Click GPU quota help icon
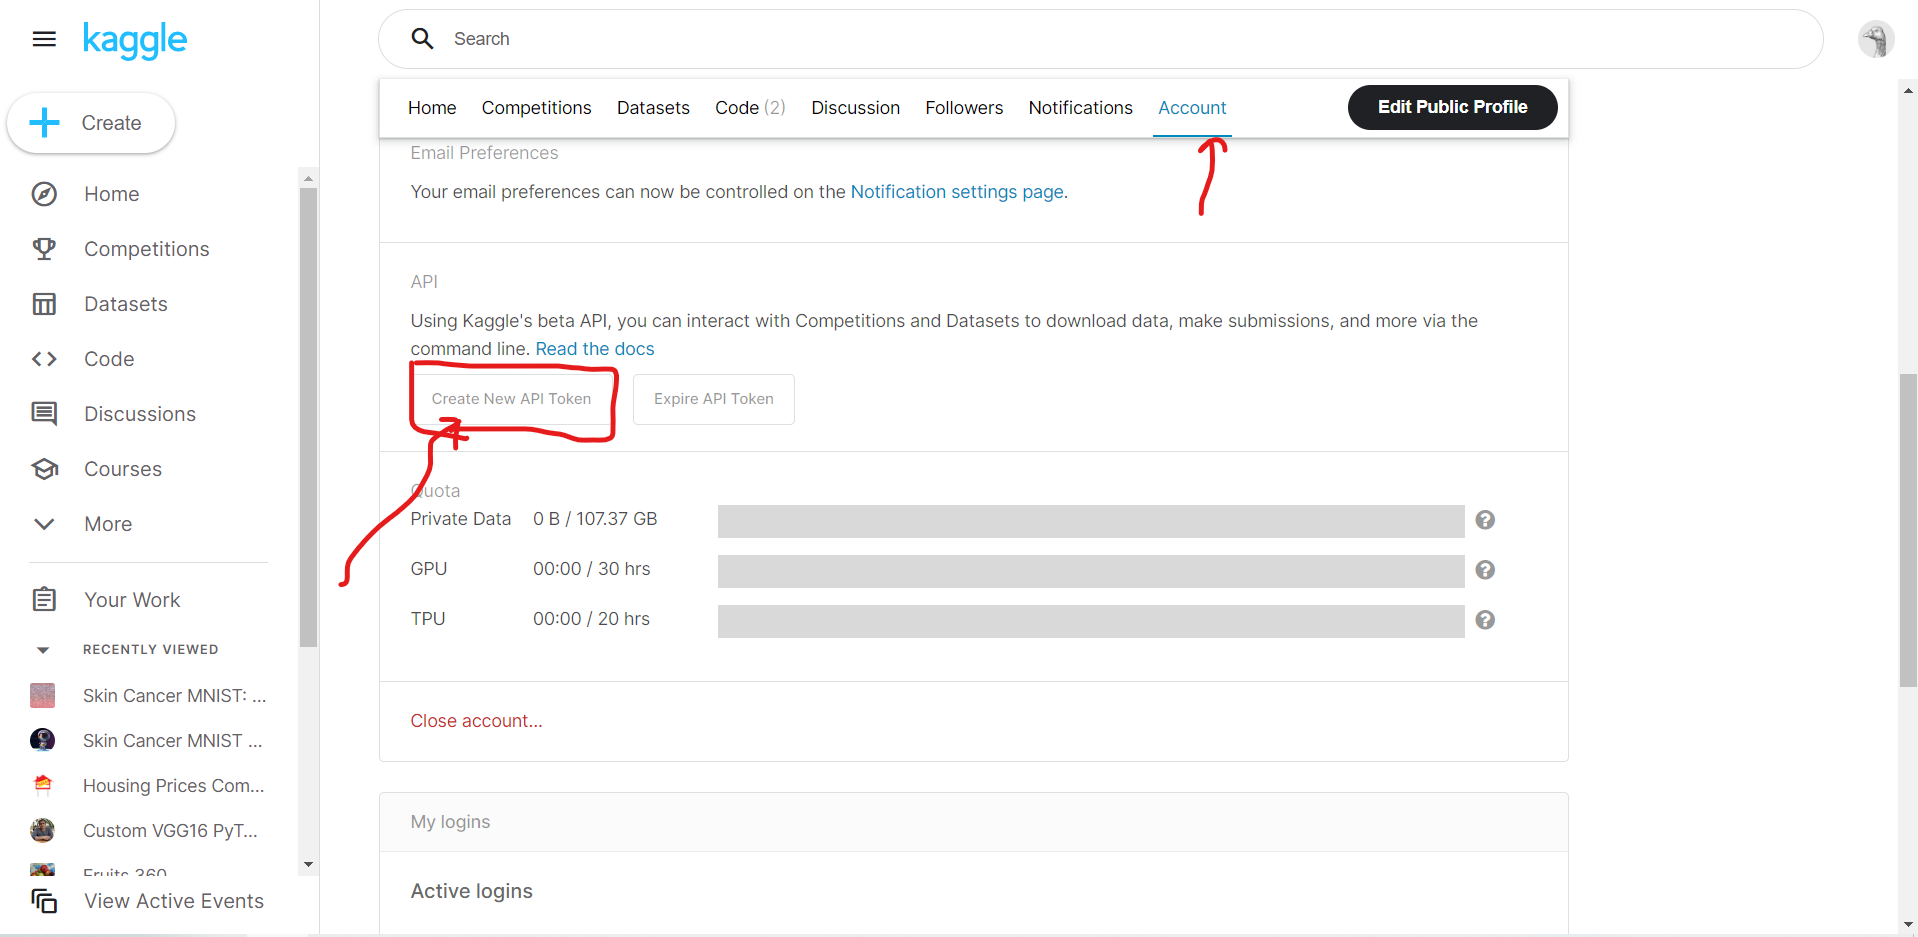Viewport: 1918px width, 937px height. coord(1485,570)
